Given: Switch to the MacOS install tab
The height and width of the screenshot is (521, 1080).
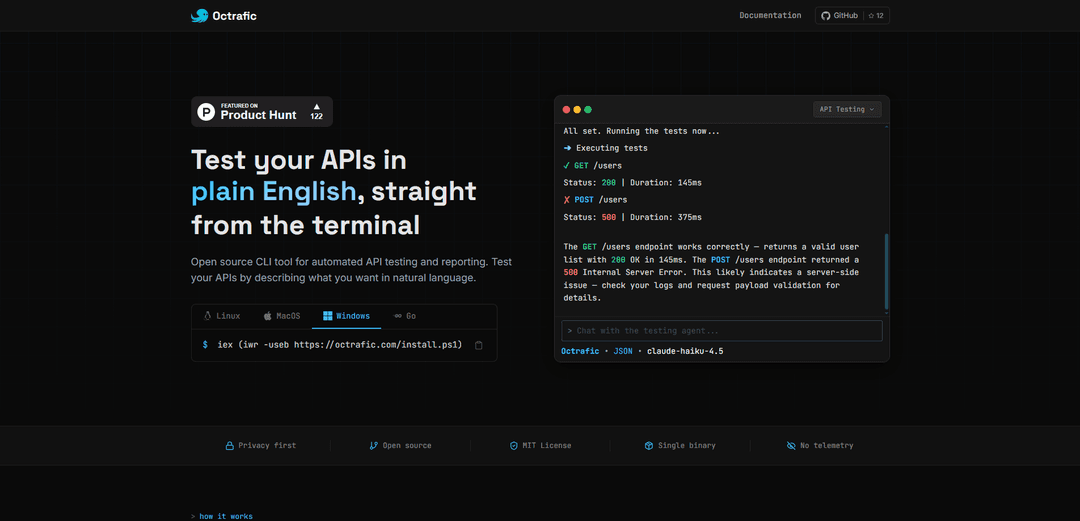Looking at the screenshot, I should pyautogui.click(x=282, y=316).
